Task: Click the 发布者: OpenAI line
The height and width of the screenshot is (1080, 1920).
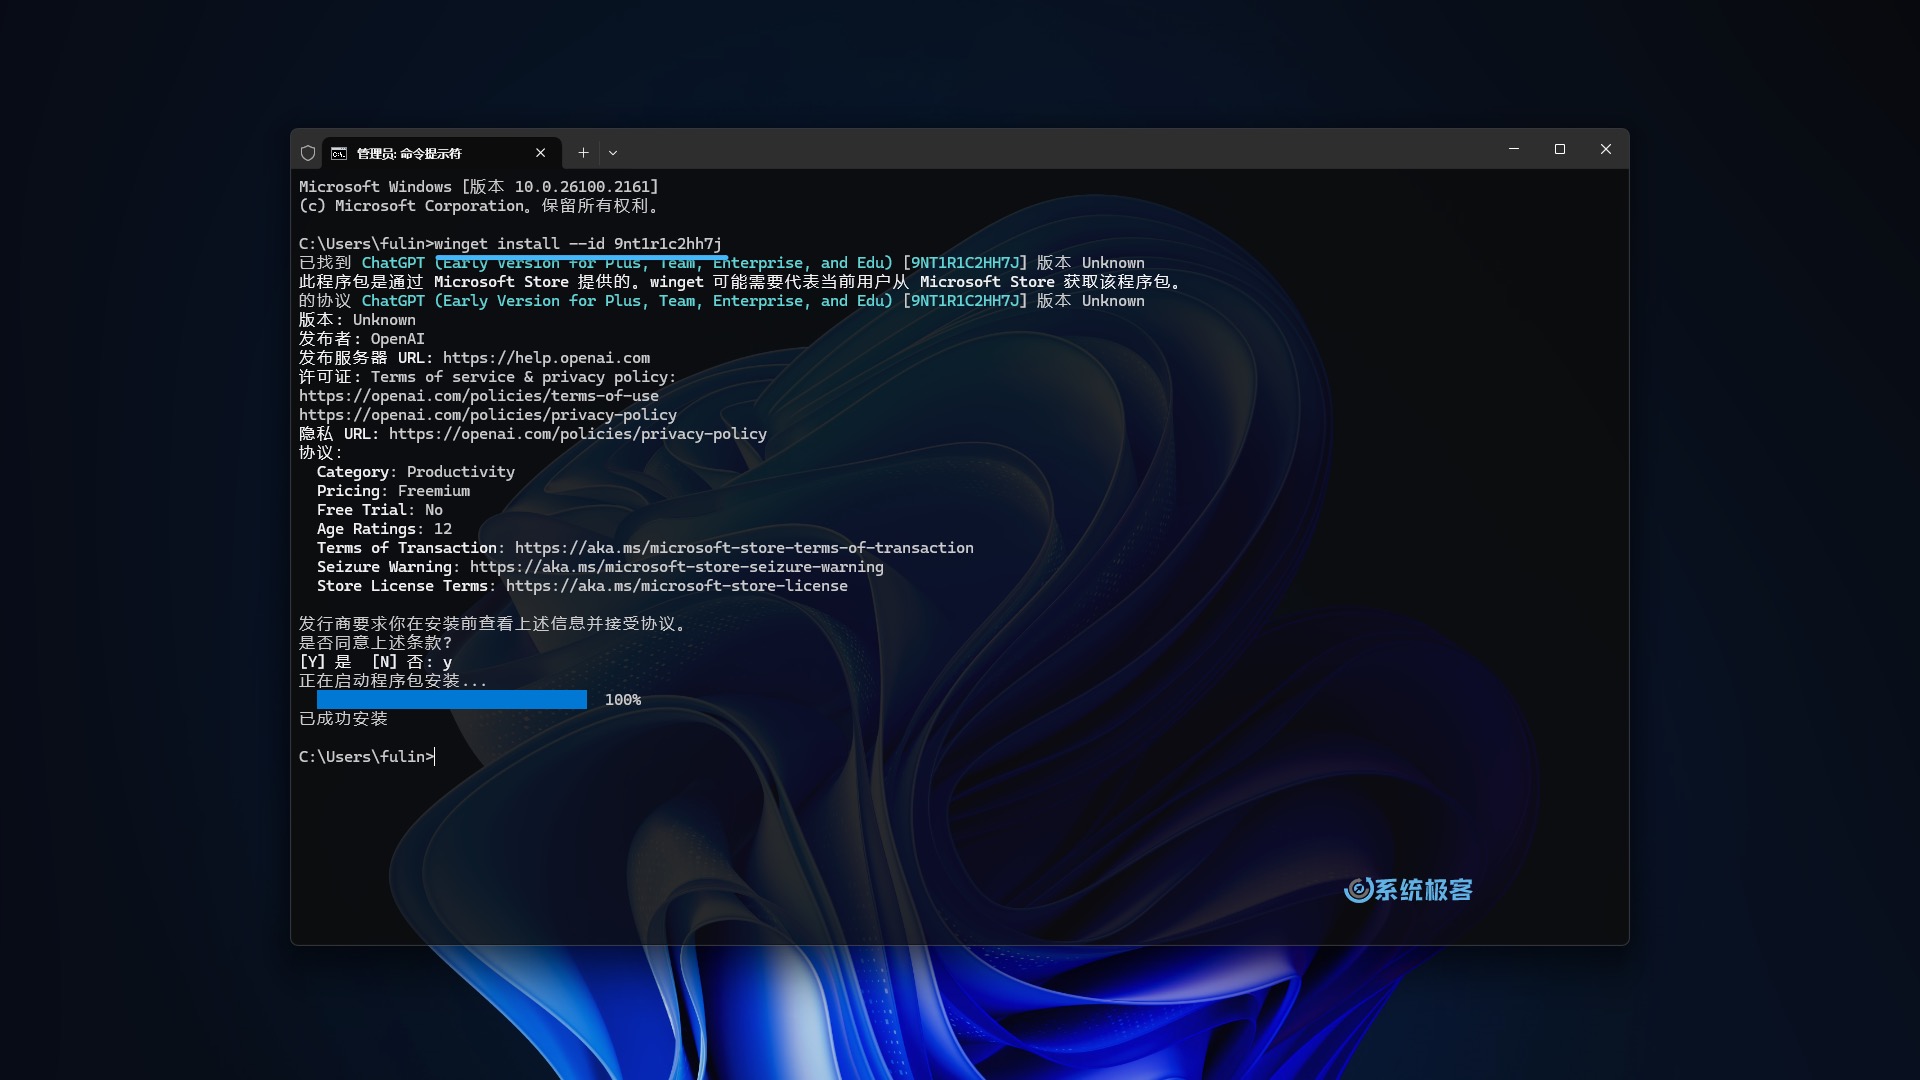Action: [x=362, y=339]
